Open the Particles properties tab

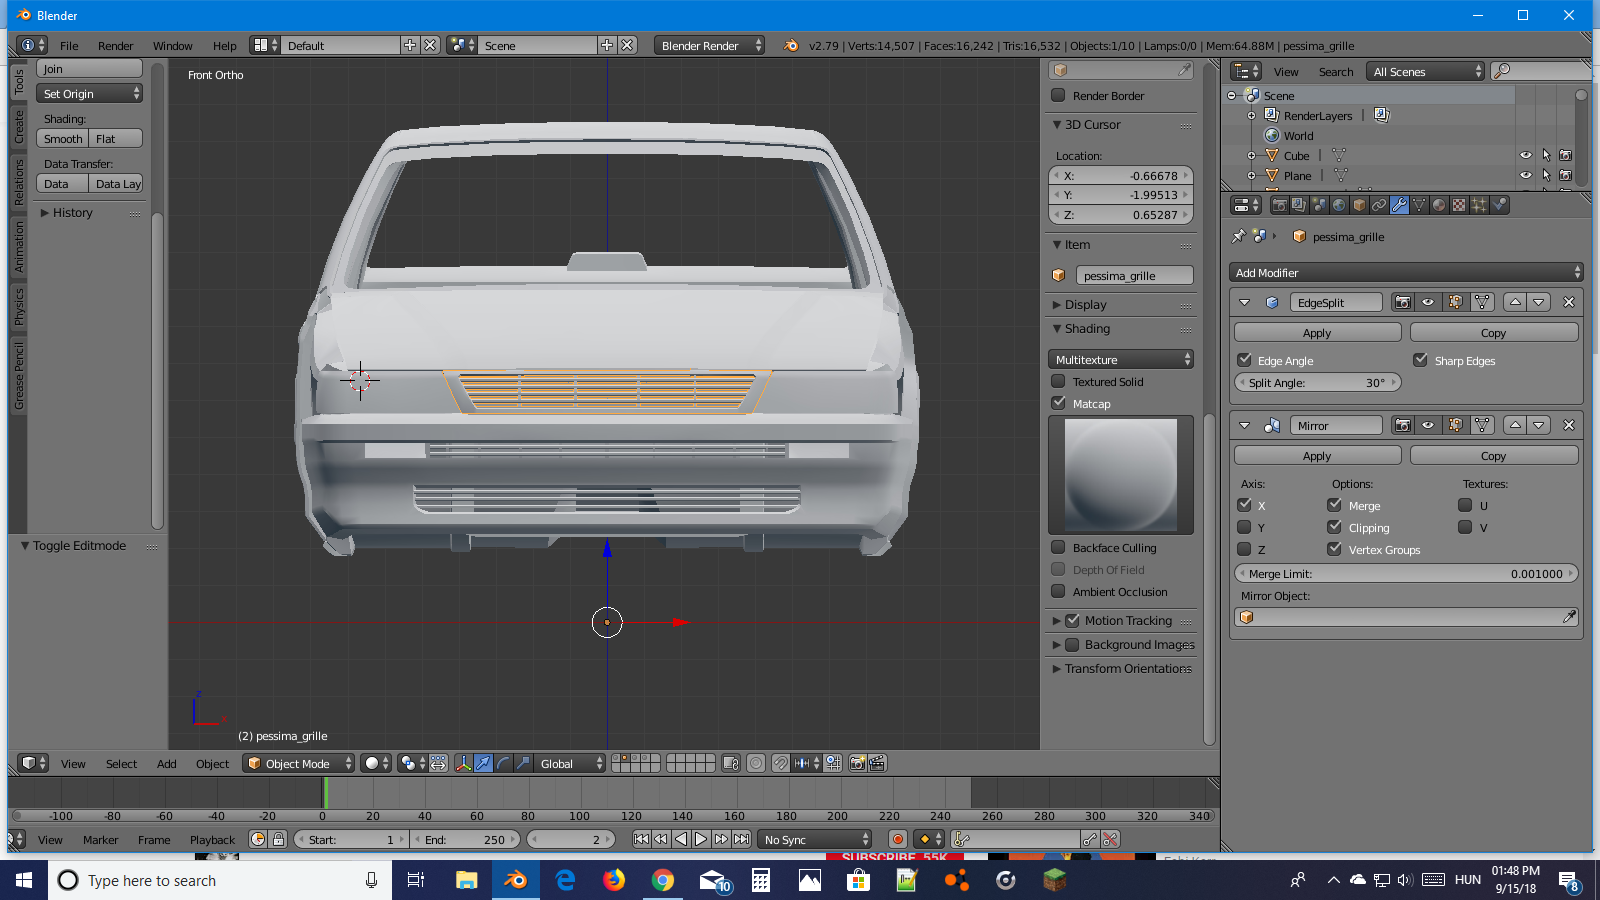click(x=1479, y=205)
